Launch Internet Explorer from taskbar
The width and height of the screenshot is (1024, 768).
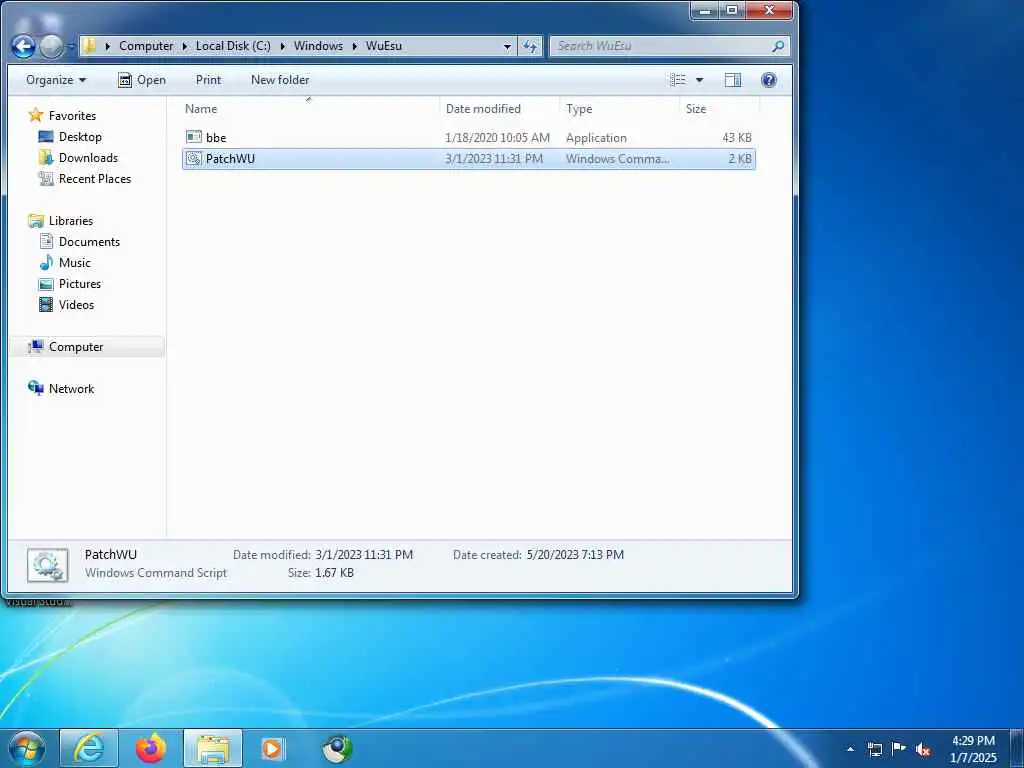[89, 748]
